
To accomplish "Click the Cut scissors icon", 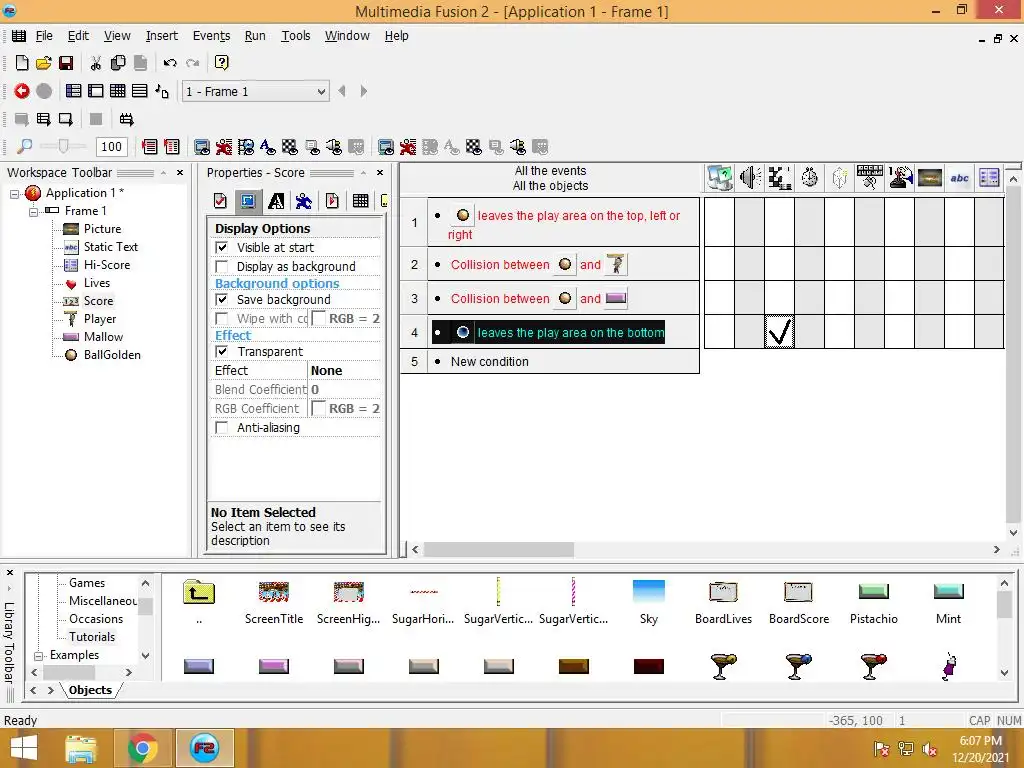I will point(96,63).
